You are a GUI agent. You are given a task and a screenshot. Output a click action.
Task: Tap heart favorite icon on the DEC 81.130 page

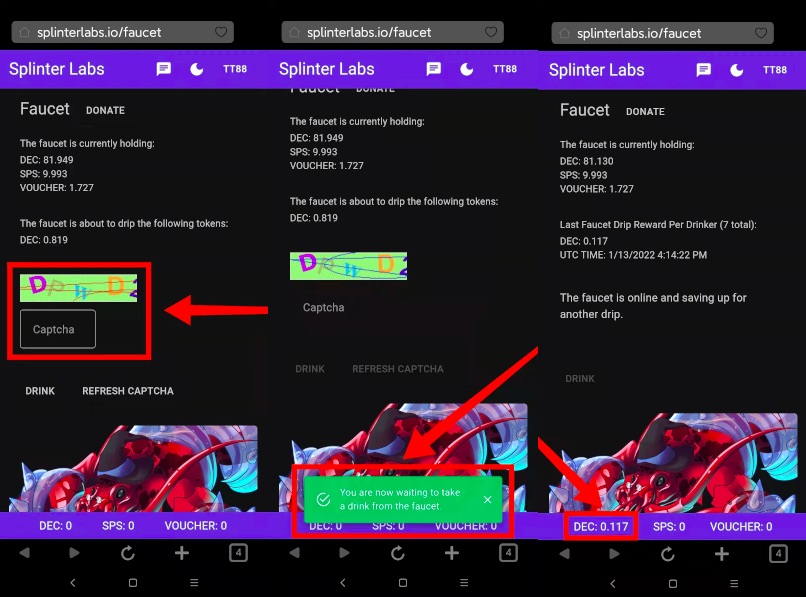point(761,33)
